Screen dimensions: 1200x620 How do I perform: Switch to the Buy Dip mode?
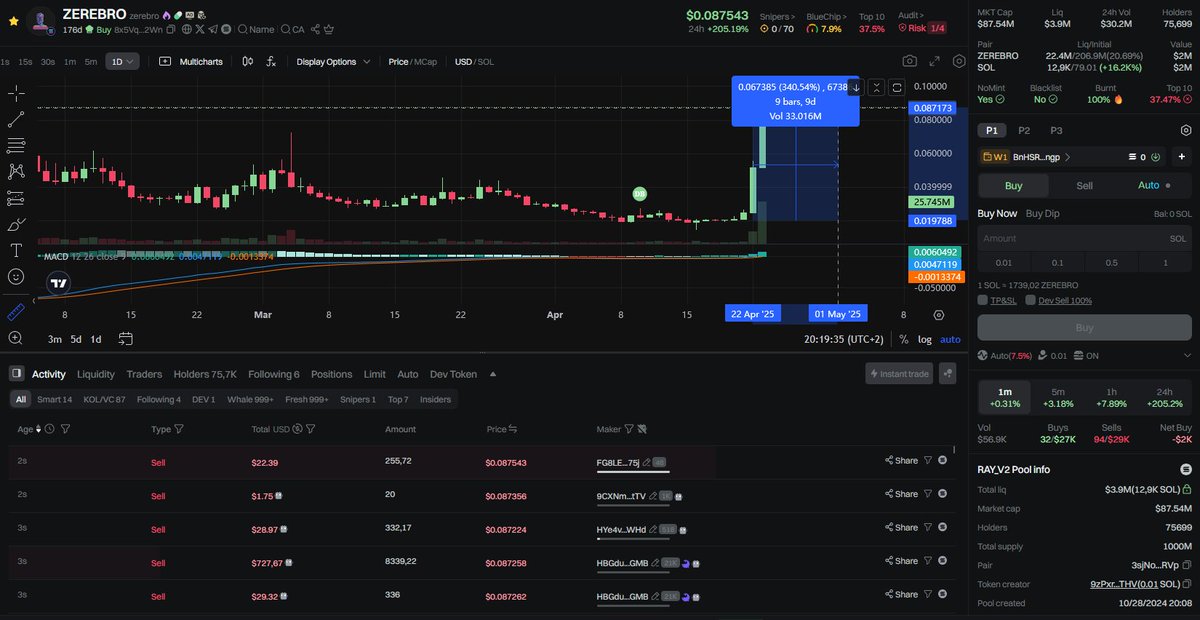1045,213
